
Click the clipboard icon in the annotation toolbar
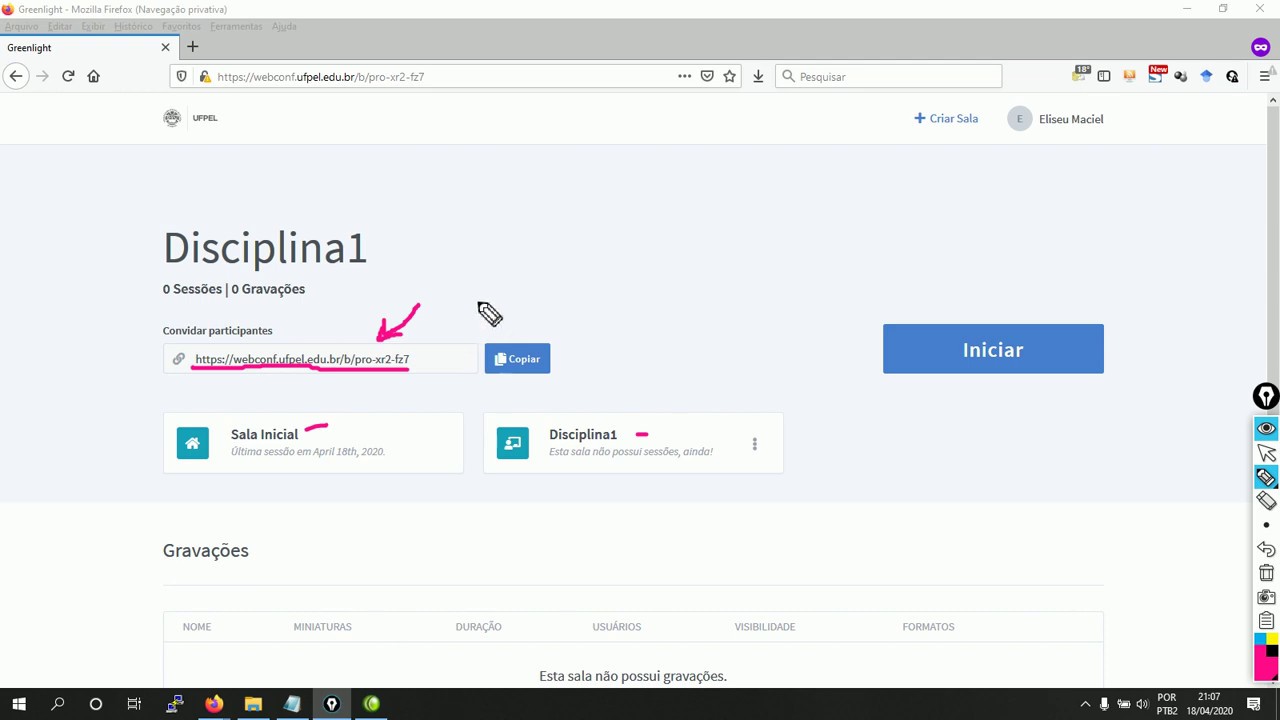(1266, 621)
